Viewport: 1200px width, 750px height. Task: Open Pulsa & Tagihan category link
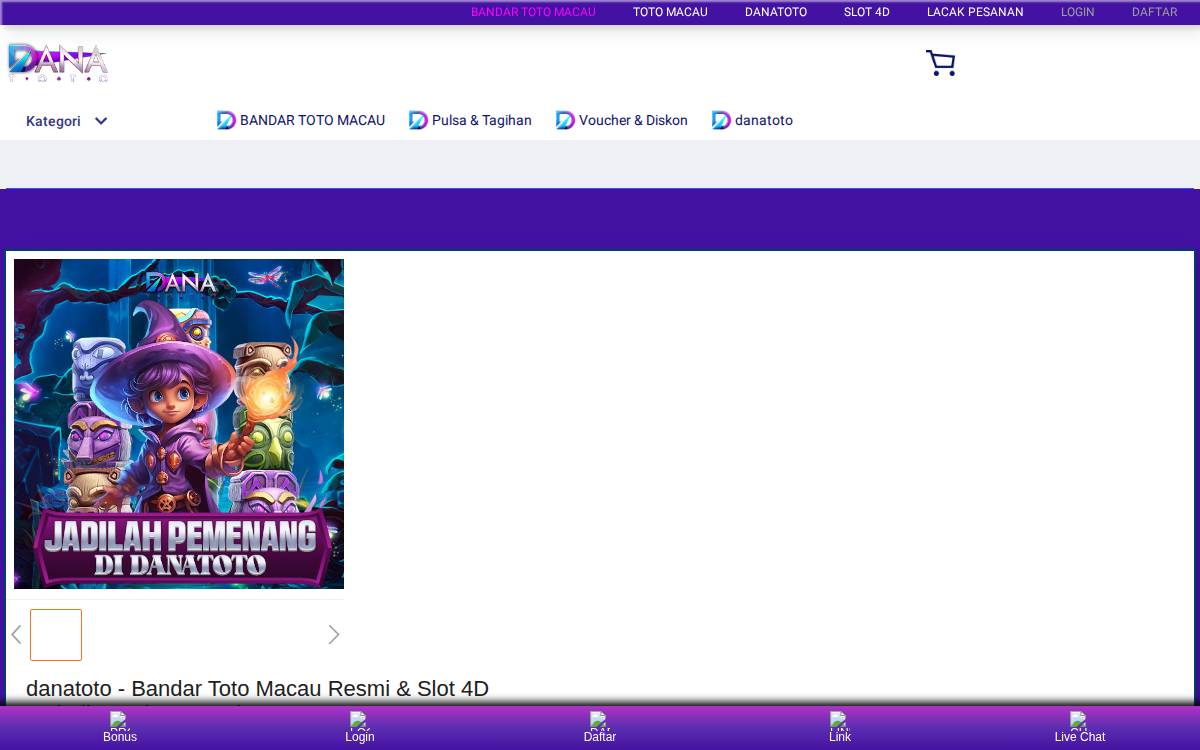(x=470, y=120)
